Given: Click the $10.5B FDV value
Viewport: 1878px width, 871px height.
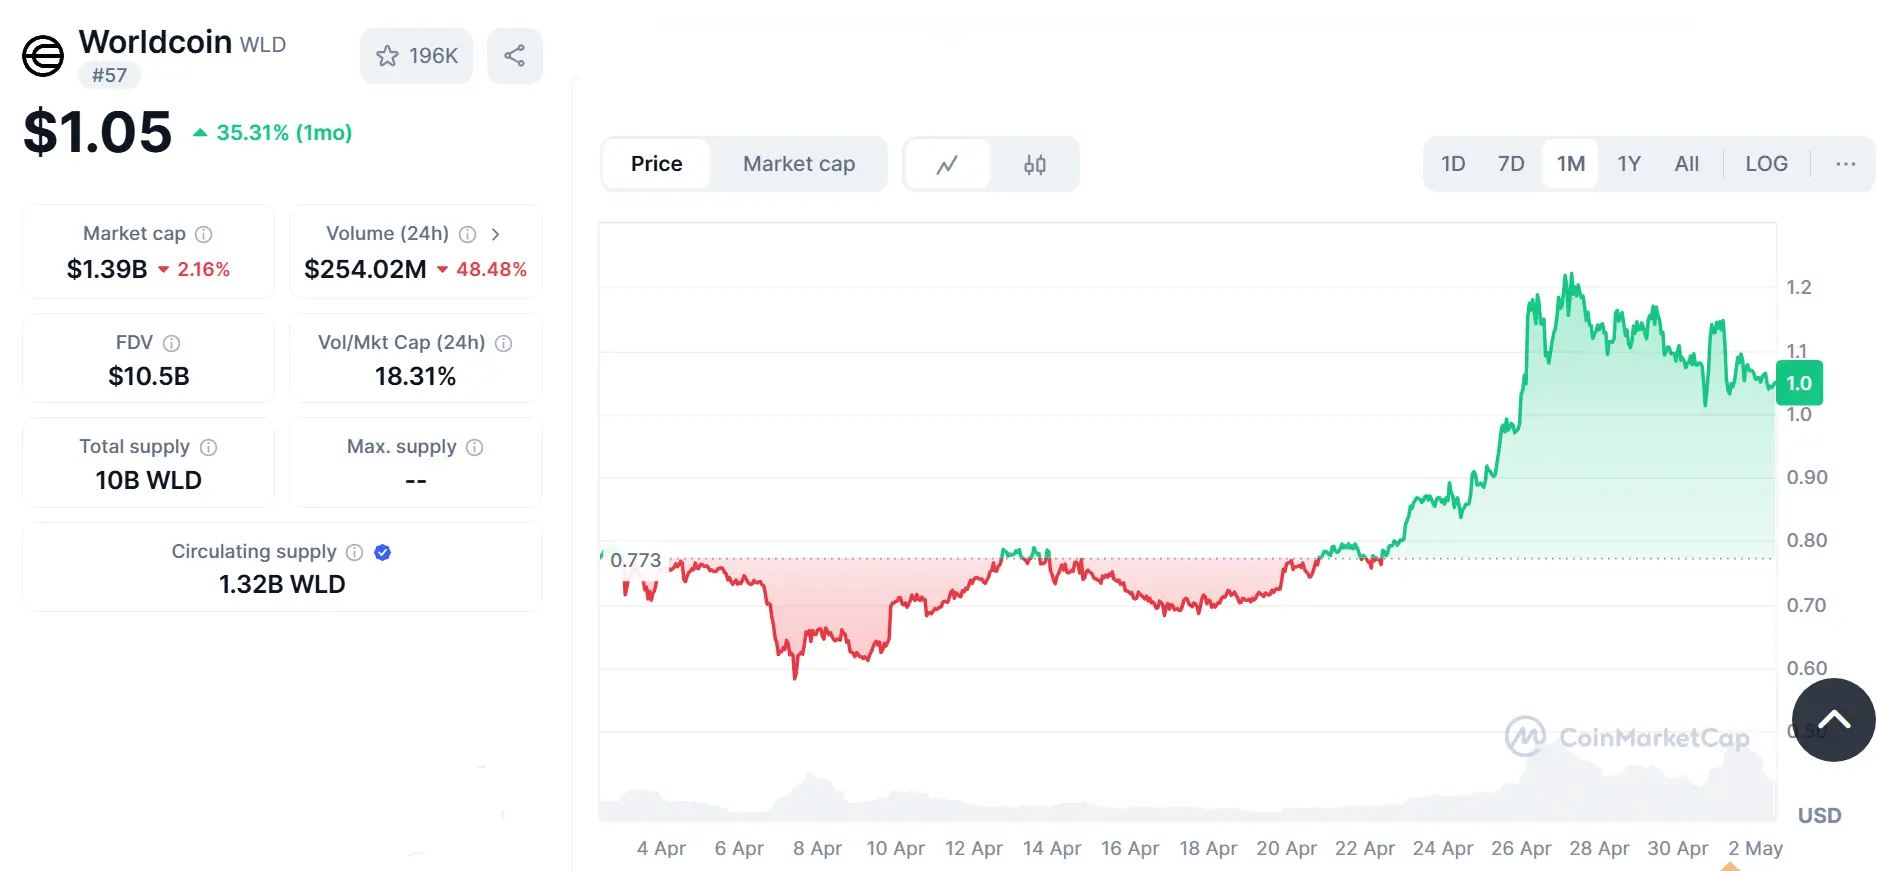Looking at the screenshot, I should [x=149, y=377].
